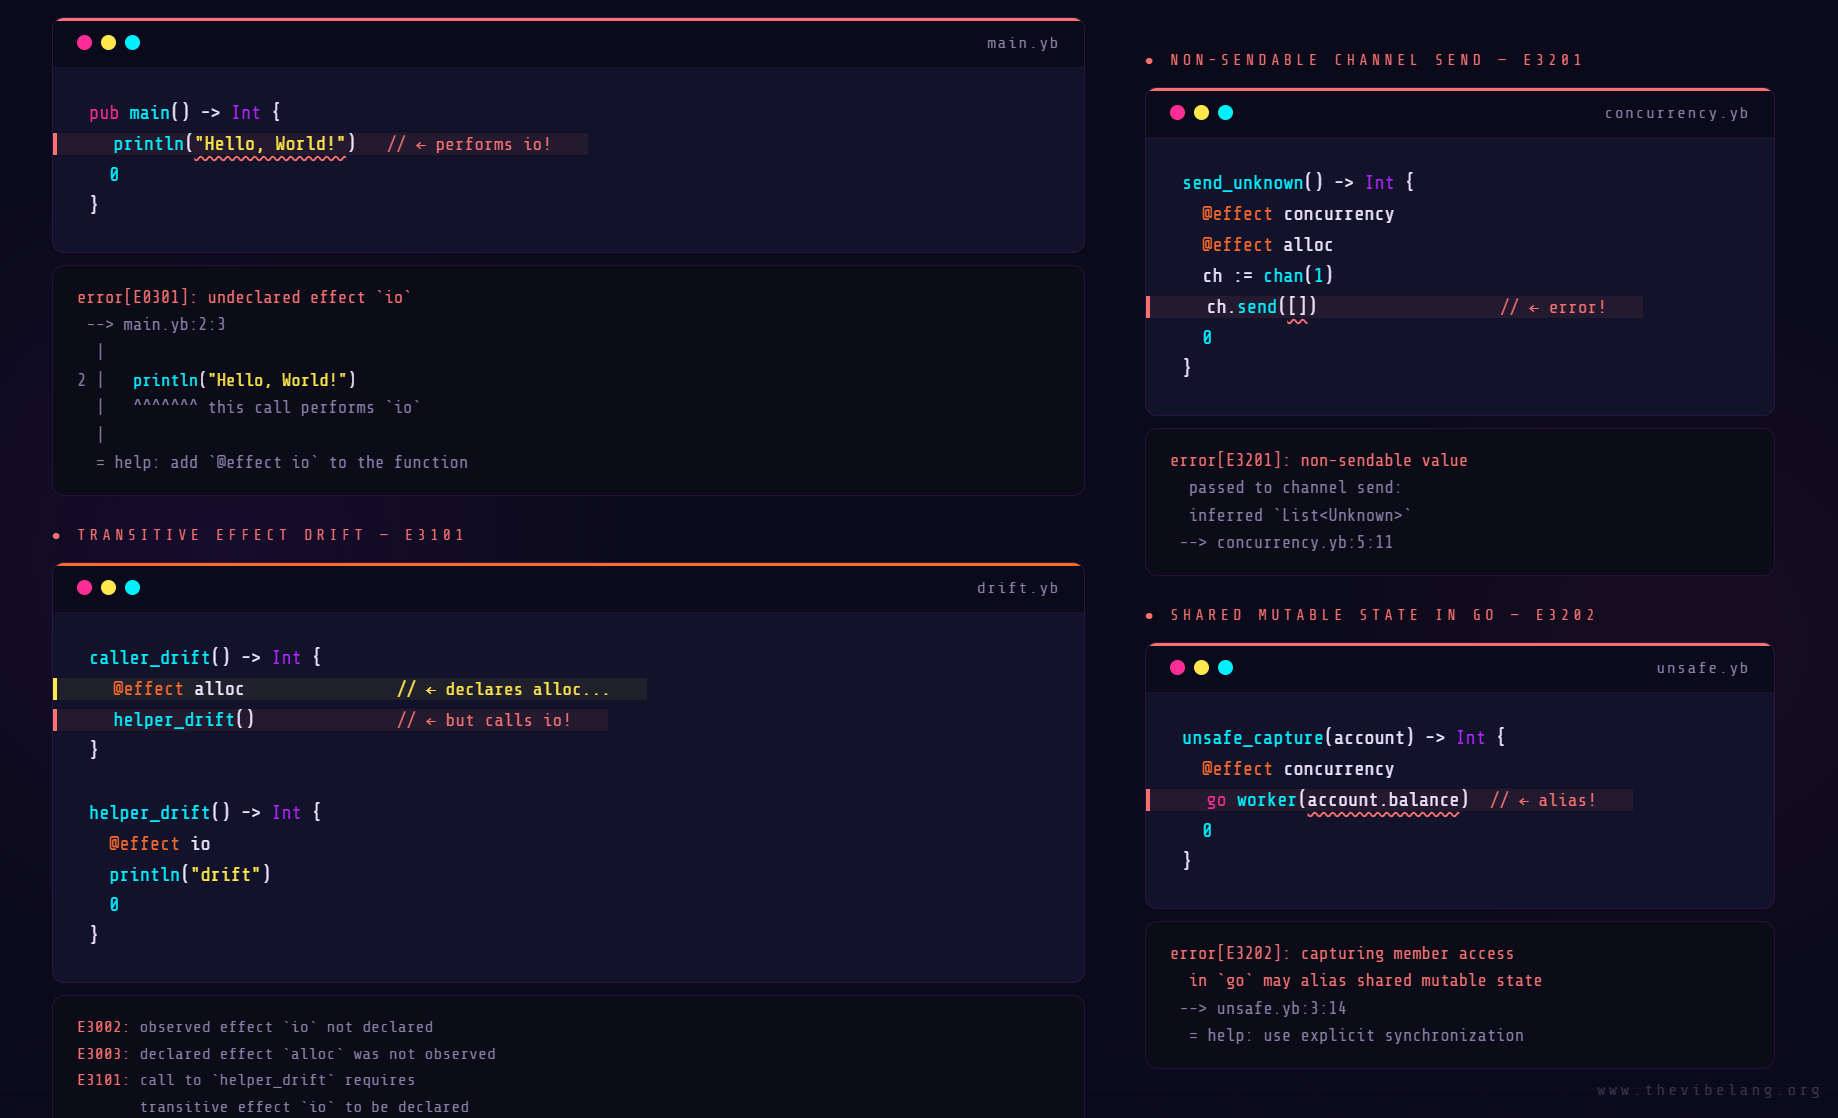The width and height of the screenshot is (1838, 1118).
Task: Click 'ch := chan(1)' line
Action: pyautogui.click(x=1268, y=275)
